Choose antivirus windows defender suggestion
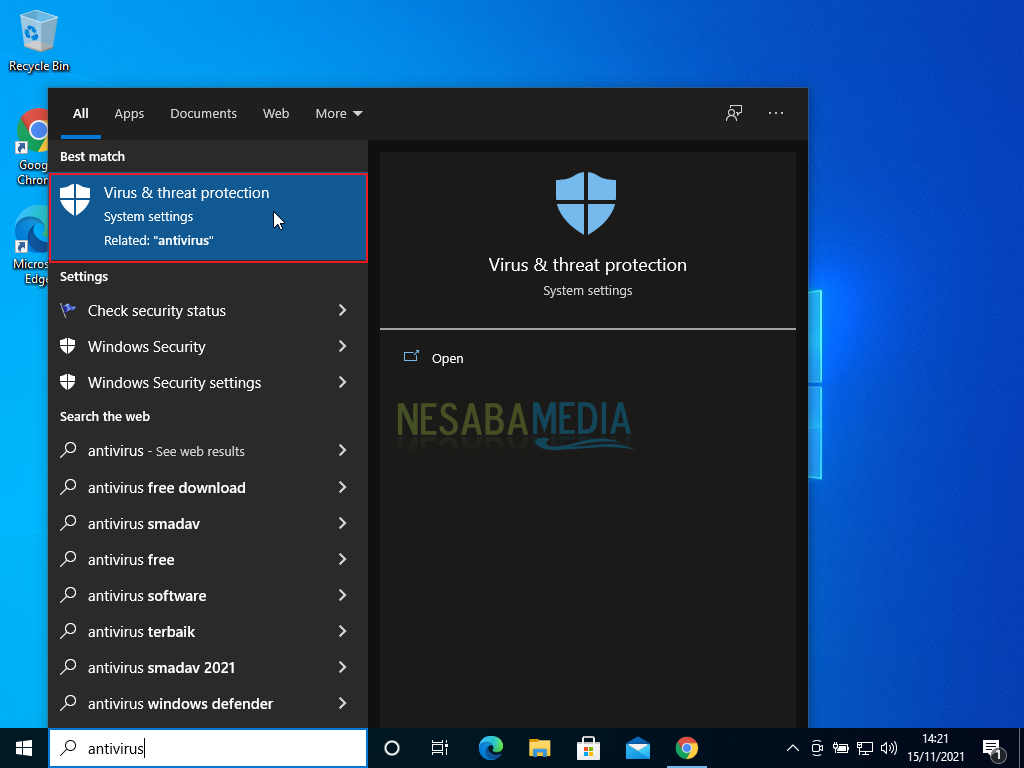The height and width of the screenshot is (768, 1024). pyautogui.click(x=208, y=703)
